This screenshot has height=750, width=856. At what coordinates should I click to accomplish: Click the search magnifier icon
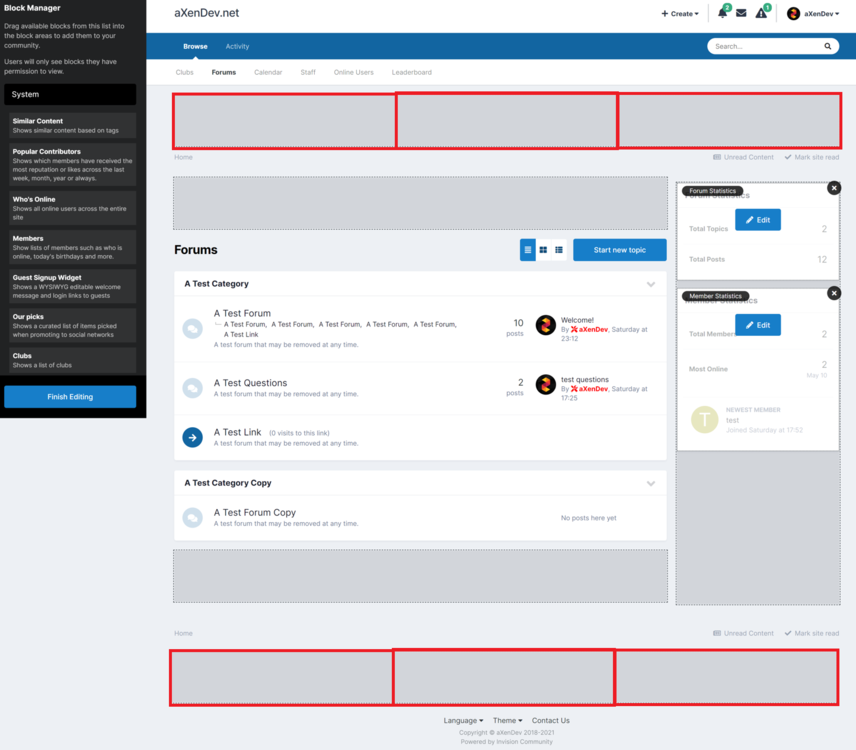(x=828, y=47)
